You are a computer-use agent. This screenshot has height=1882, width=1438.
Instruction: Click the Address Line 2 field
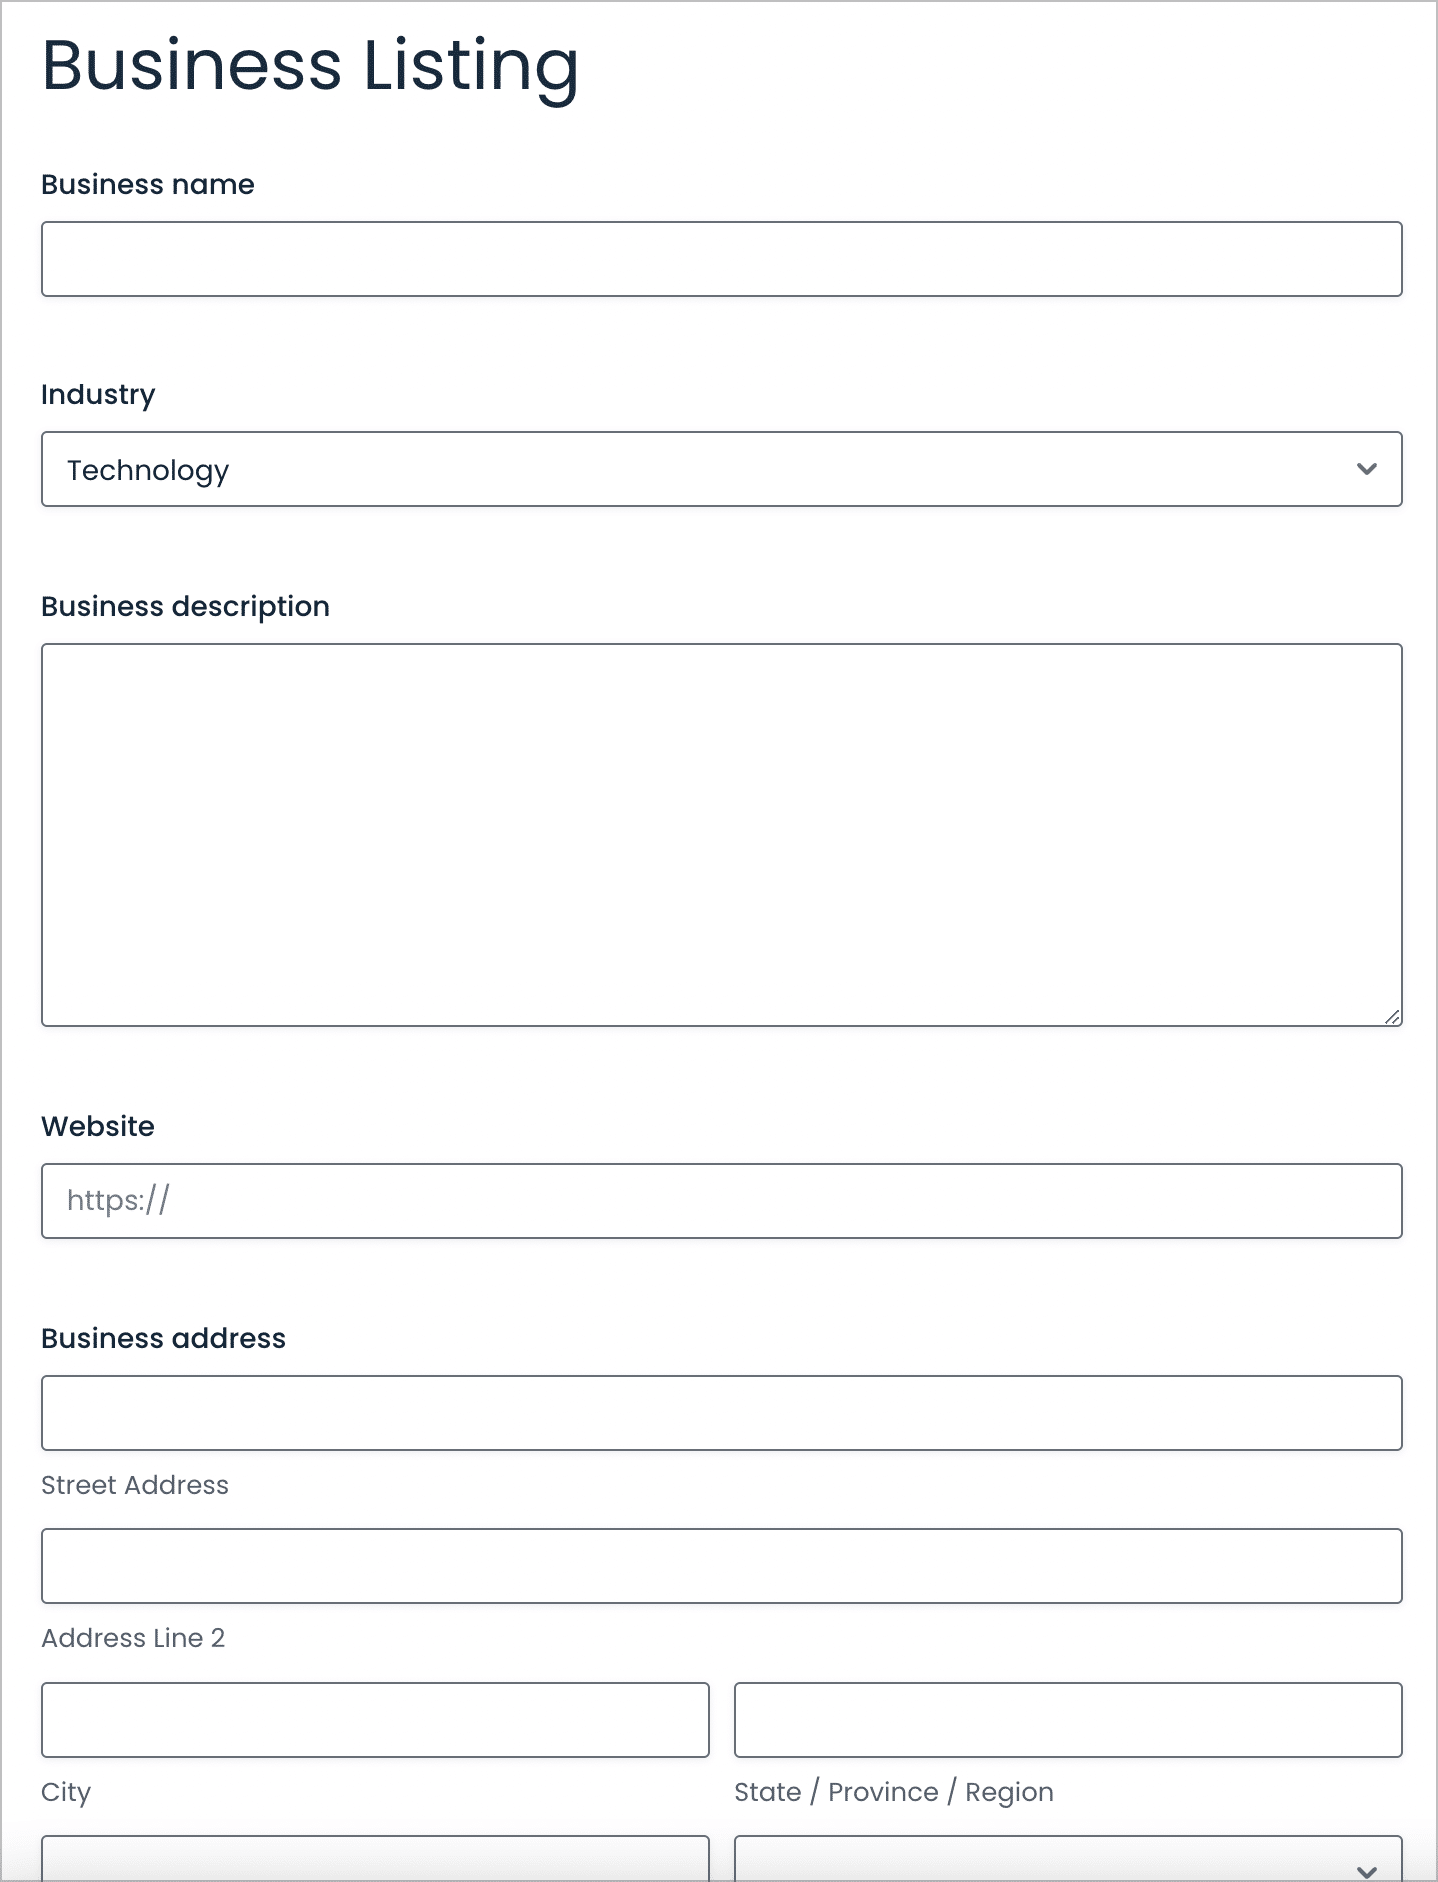(x=720, y=1566)
